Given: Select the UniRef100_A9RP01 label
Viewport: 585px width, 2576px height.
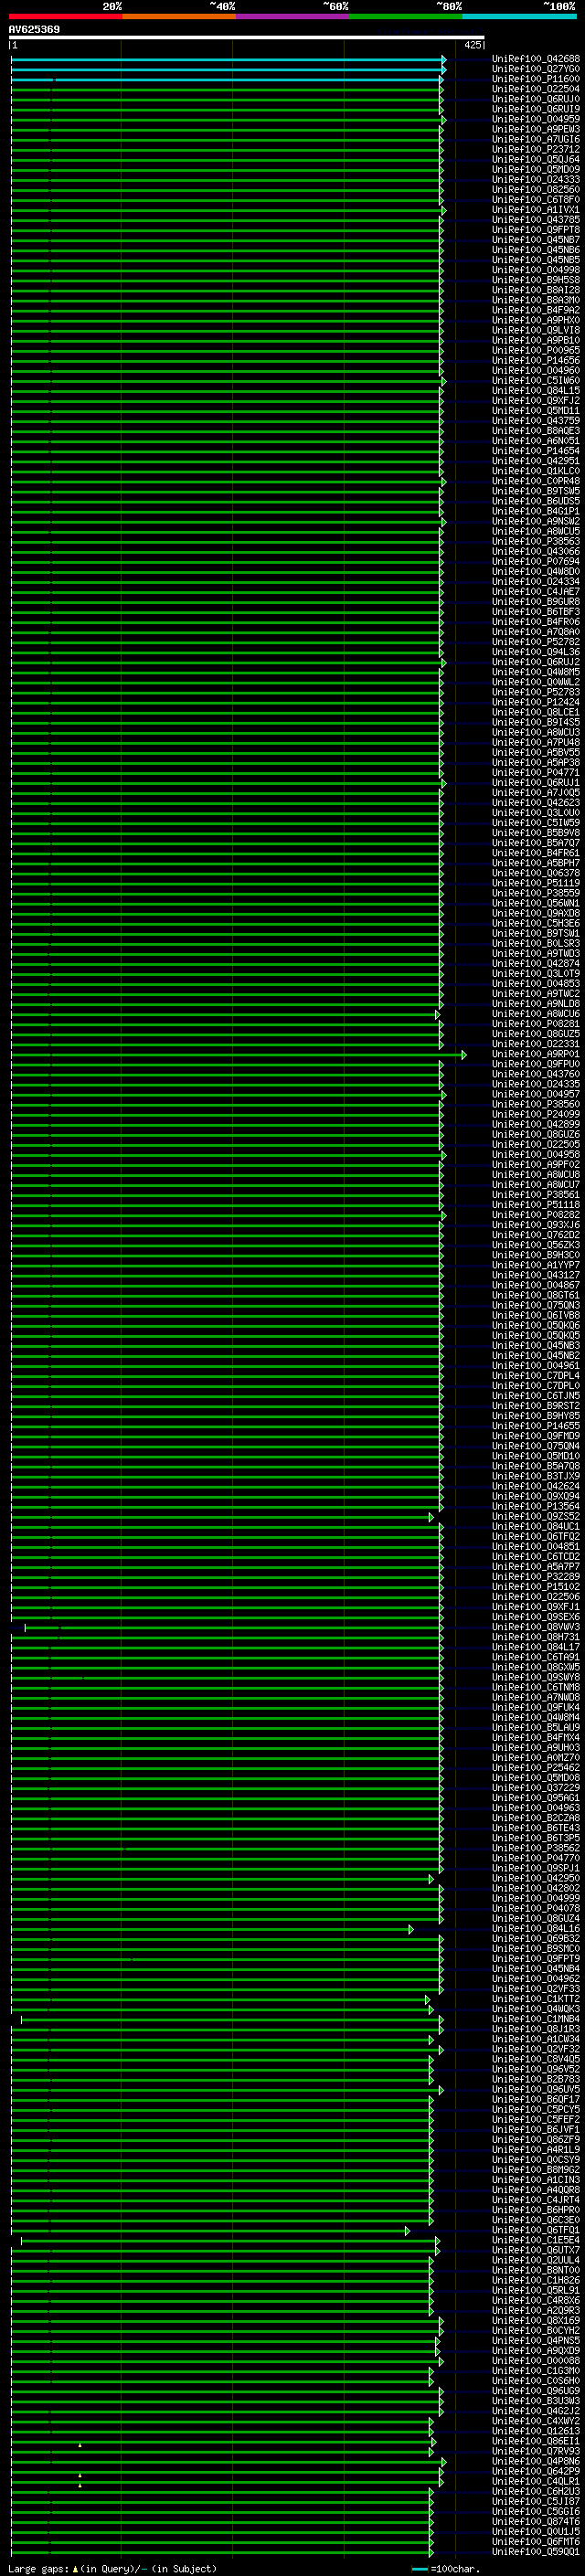Looking at the screenshot, I should point(536,1054).
